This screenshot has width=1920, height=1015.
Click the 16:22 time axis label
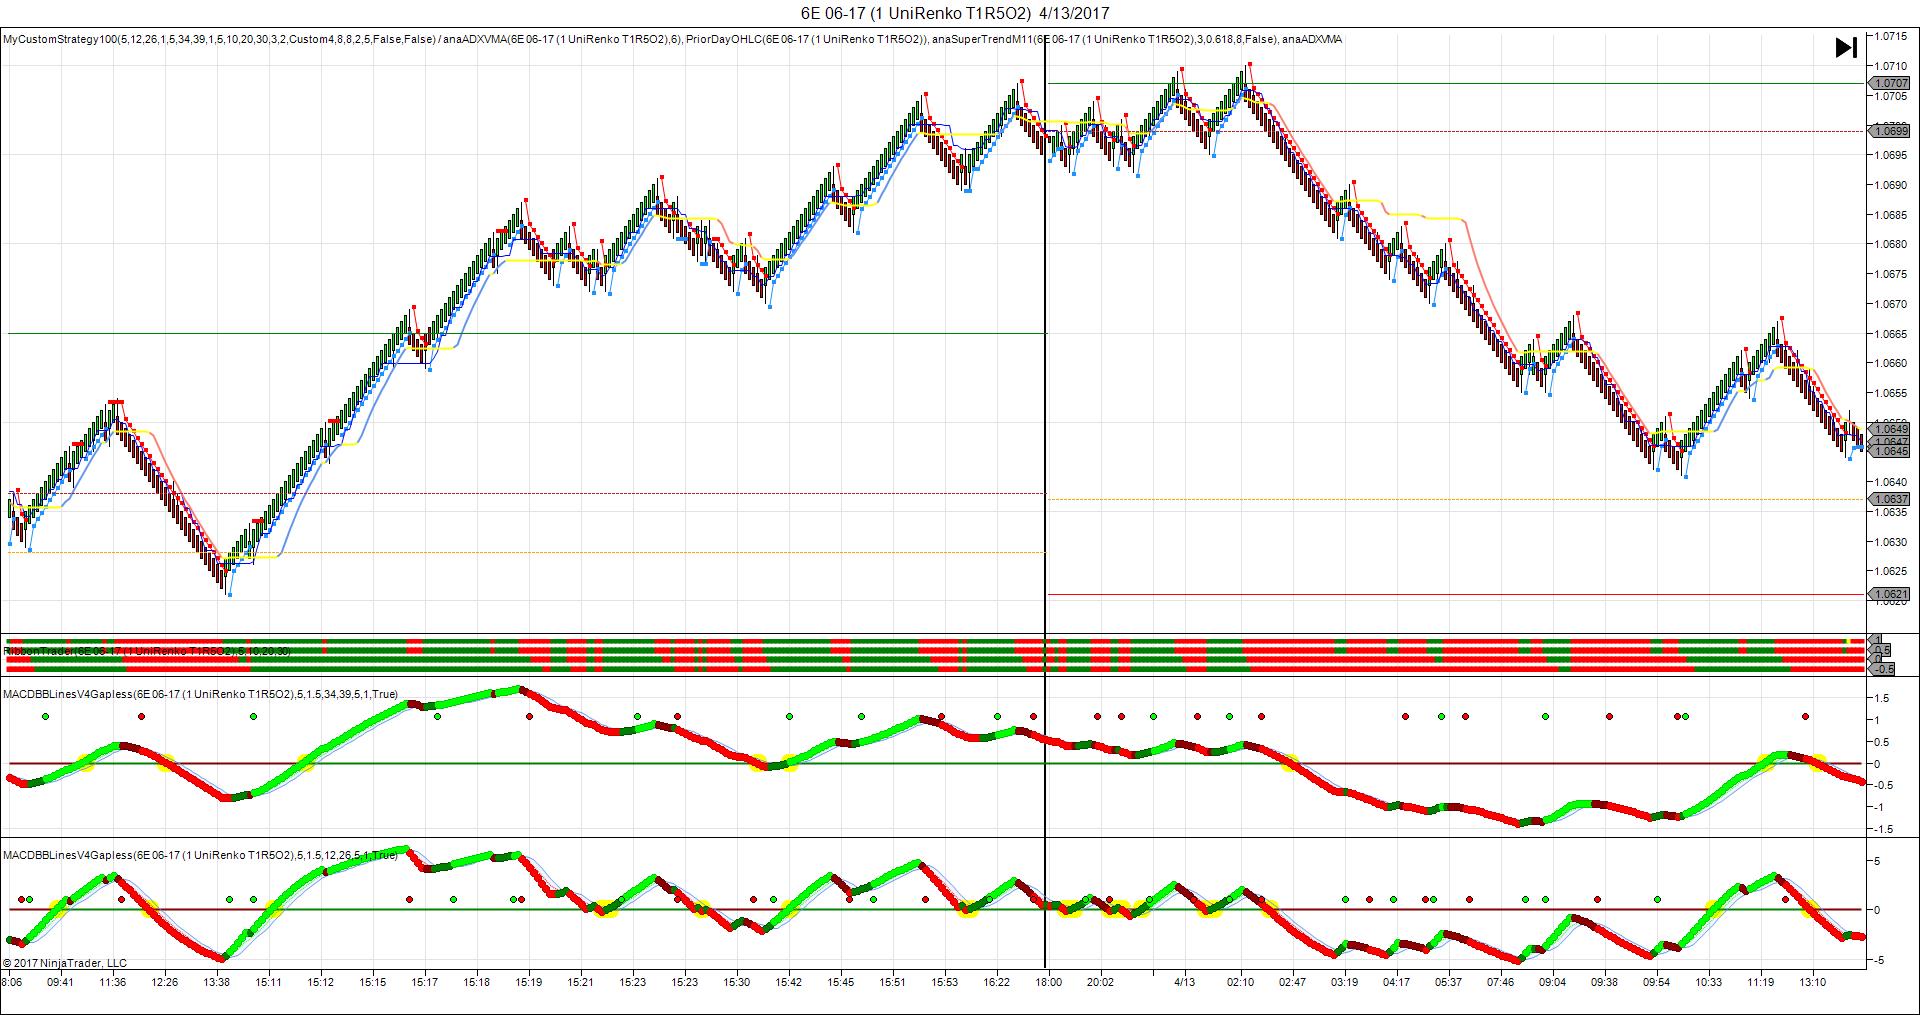(x=997, y=982)
